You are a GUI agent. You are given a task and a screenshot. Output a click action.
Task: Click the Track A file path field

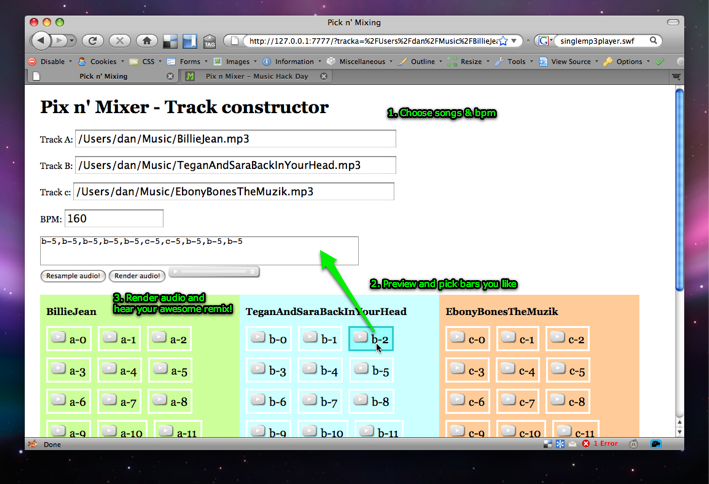[x=235, y=139]
